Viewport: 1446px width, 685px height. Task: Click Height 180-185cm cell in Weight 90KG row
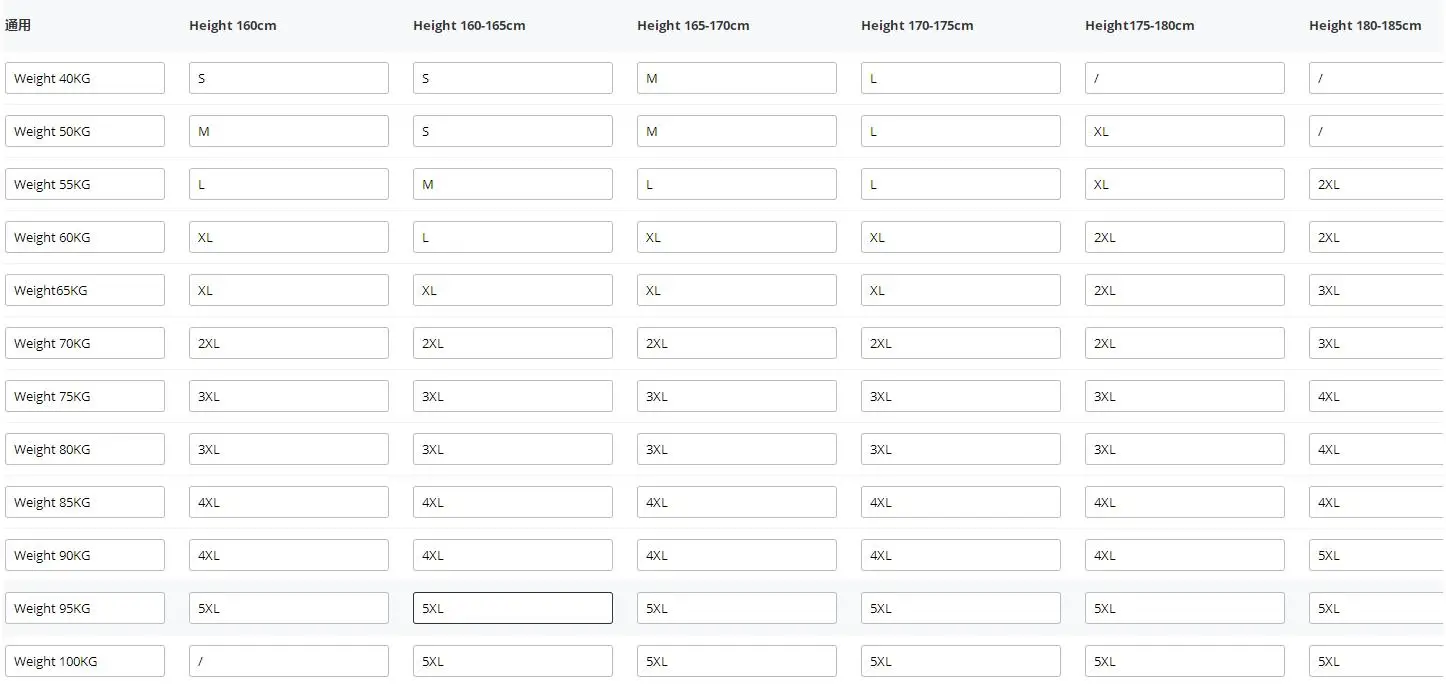(1376, 555)
